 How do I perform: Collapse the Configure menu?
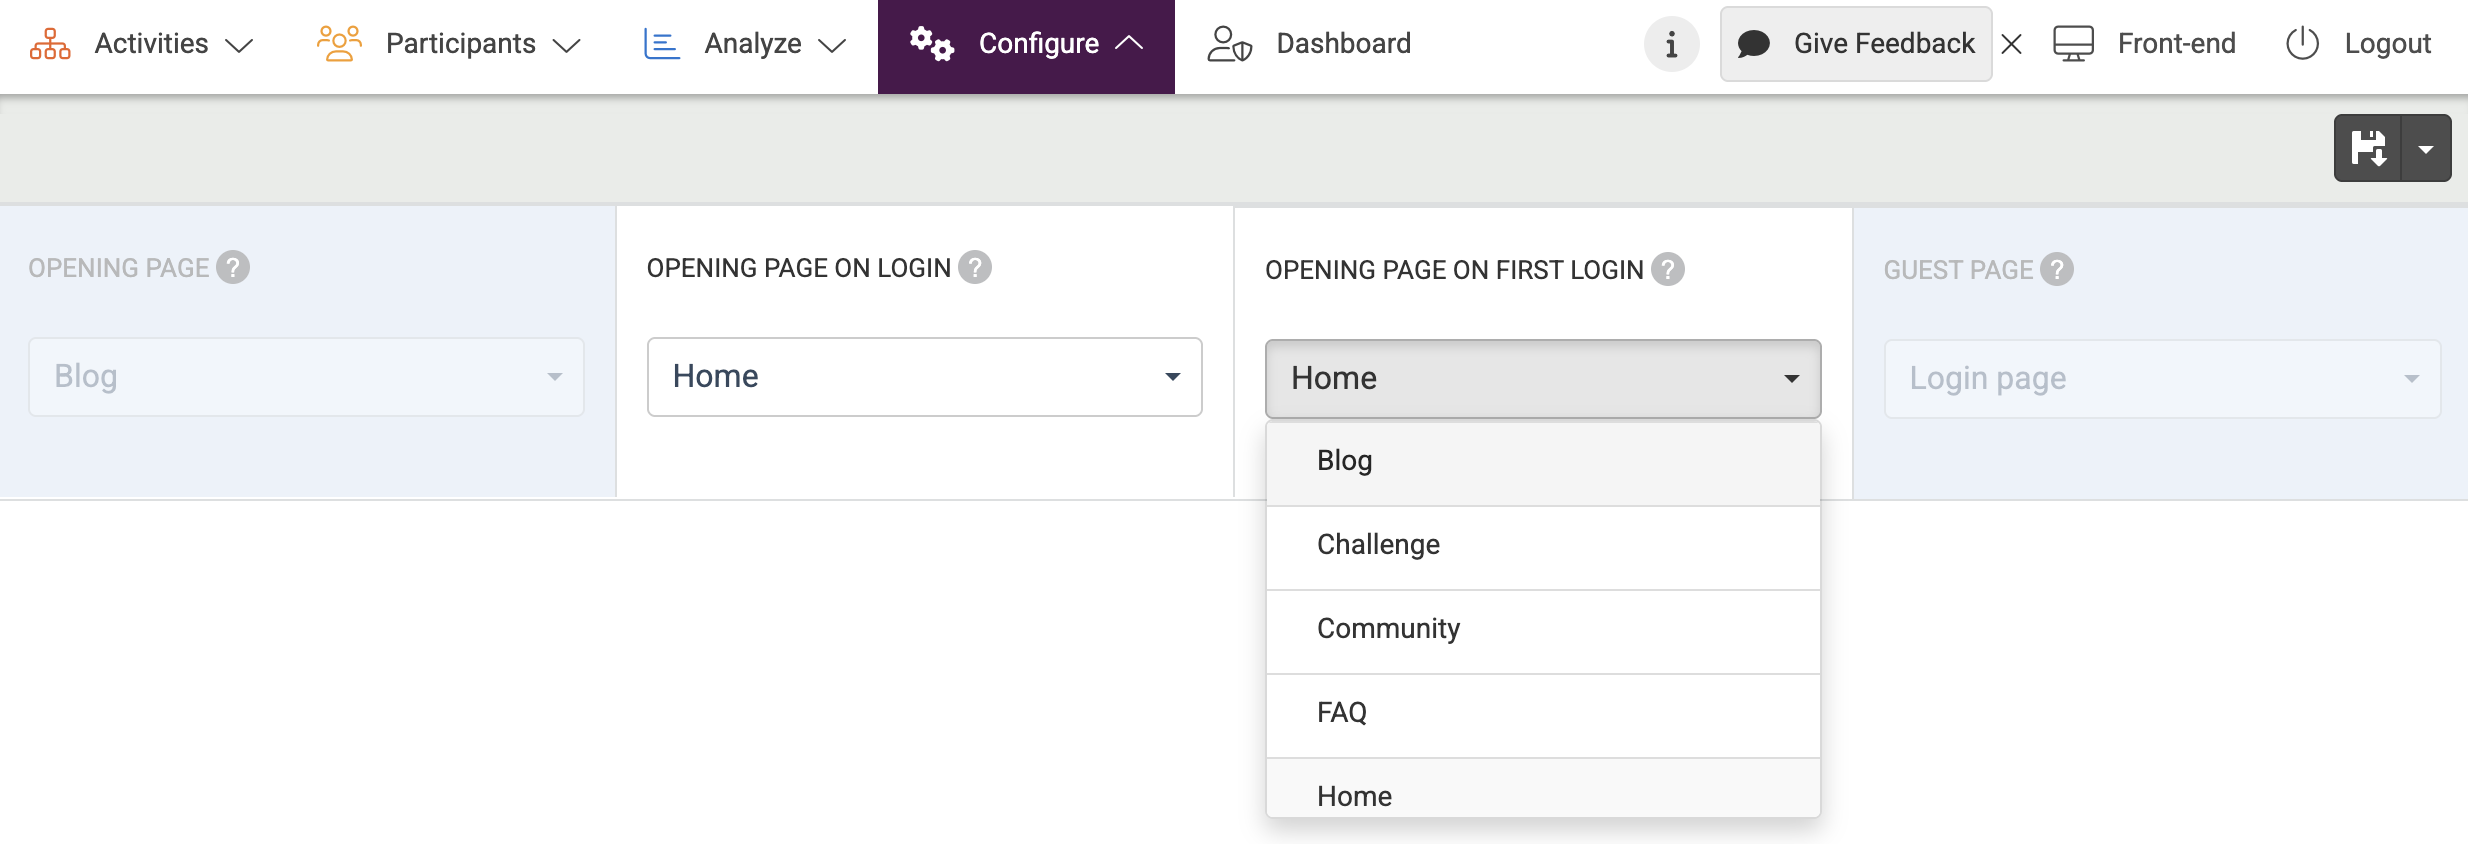[x=1026, y=44]
